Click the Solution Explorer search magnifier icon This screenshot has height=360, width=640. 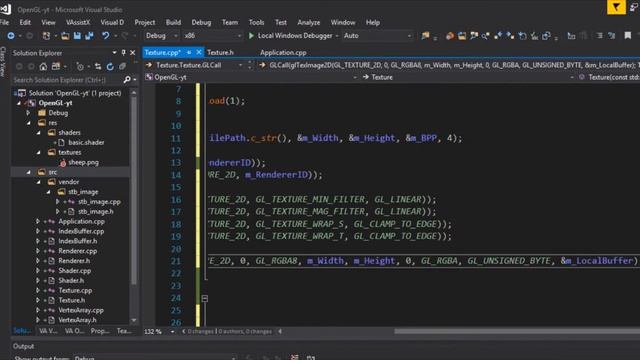tap(127, 80)
